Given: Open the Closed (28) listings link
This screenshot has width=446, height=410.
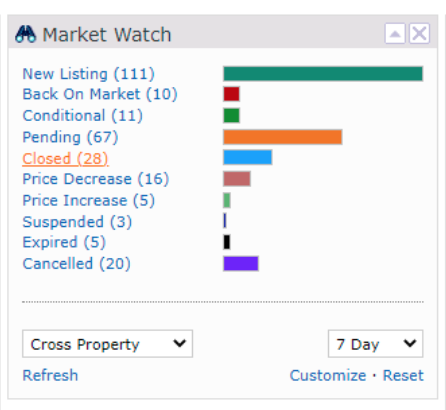Looking at the screenshot, I should 65,158.
